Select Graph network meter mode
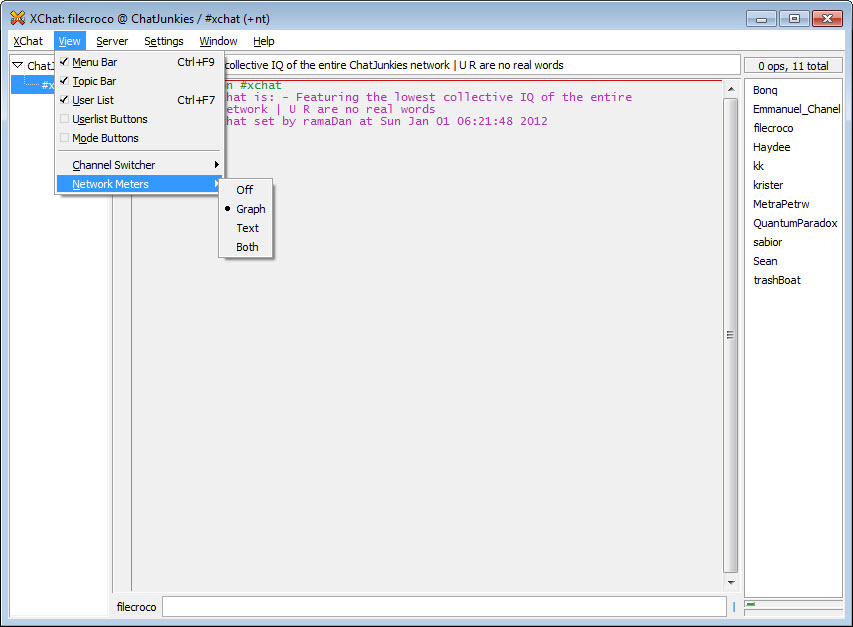The width and height of the screenshot is (853, 627). tap(245, 209)
